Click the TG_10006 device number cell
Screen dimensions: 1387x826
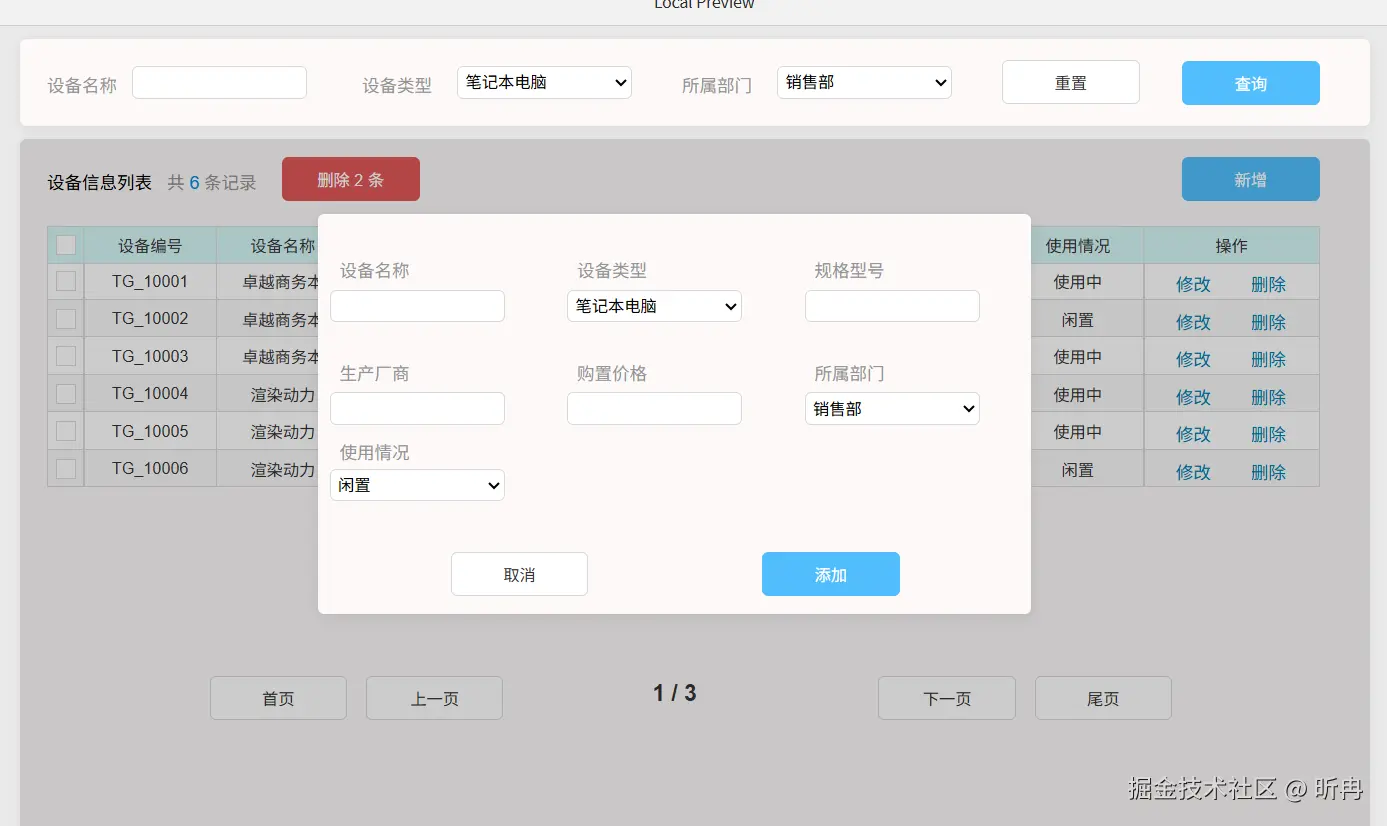150,469
